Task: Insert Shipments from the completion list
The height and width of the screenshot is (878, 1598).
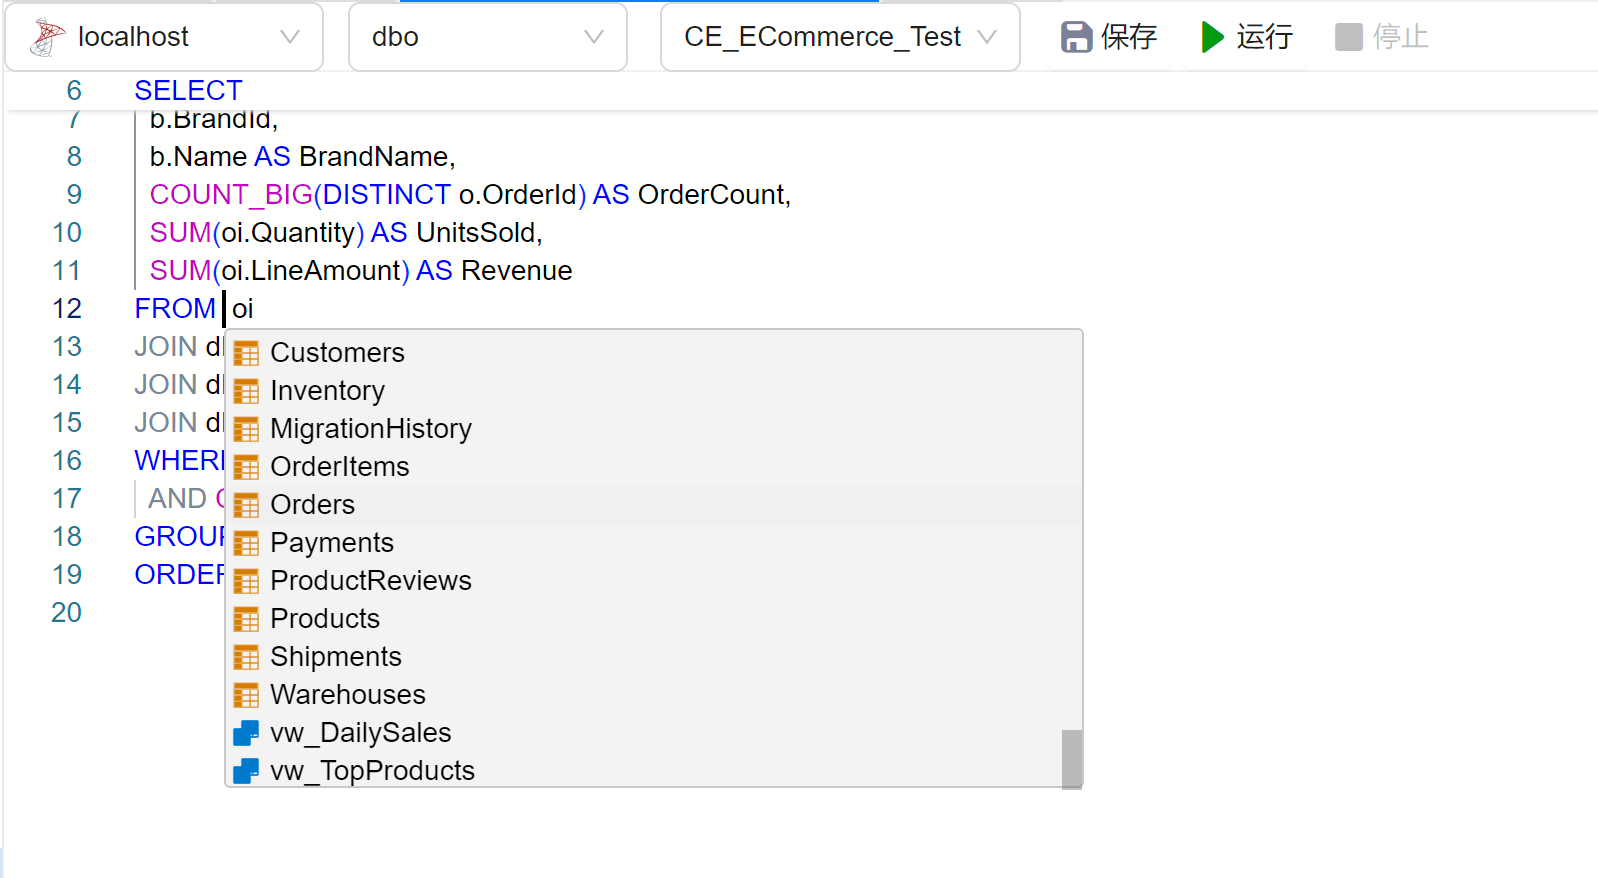Action: pos(336,657)
